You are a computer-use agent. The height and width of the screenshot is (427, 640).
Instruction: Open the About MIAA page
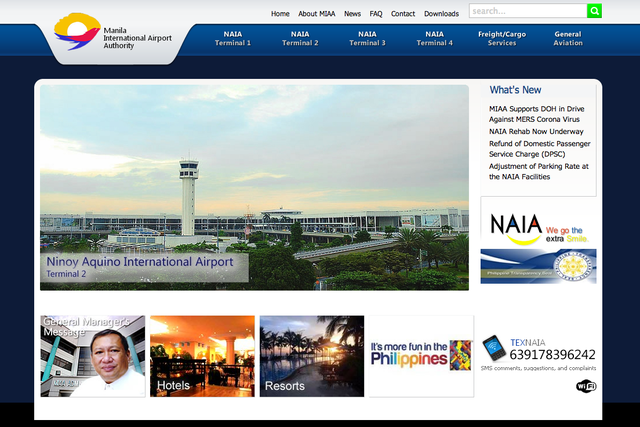(x=316, y=13)
